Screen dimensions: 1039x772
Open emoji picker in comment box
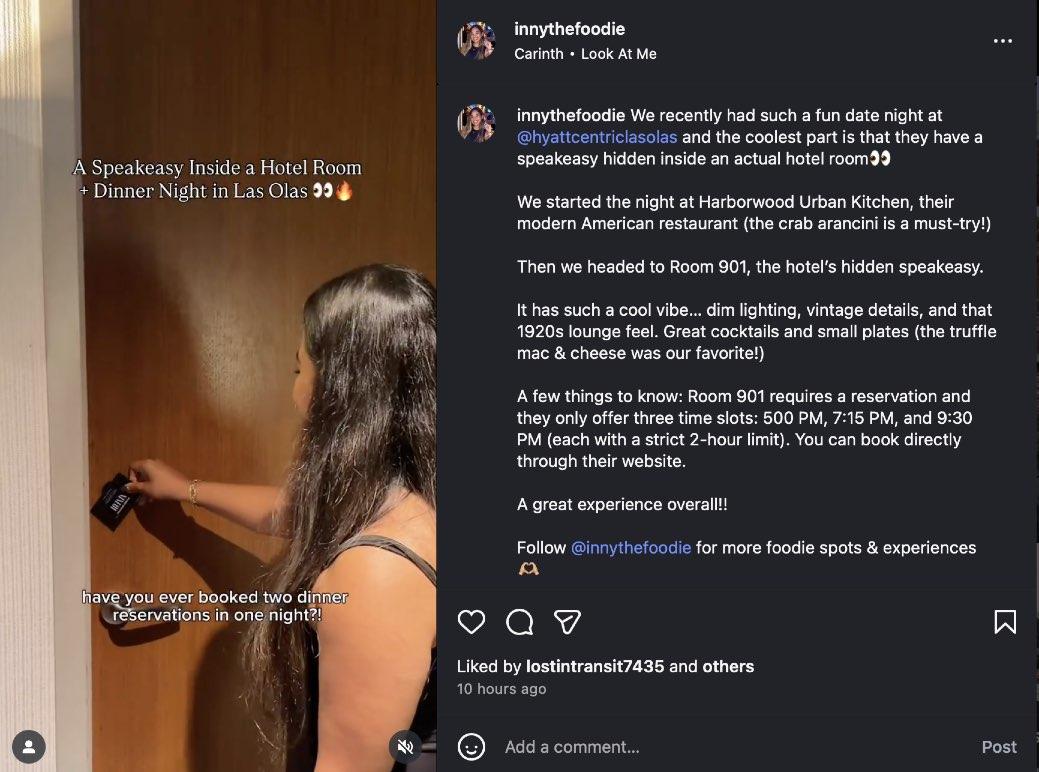pyautogui.click(x=471, y=747)
